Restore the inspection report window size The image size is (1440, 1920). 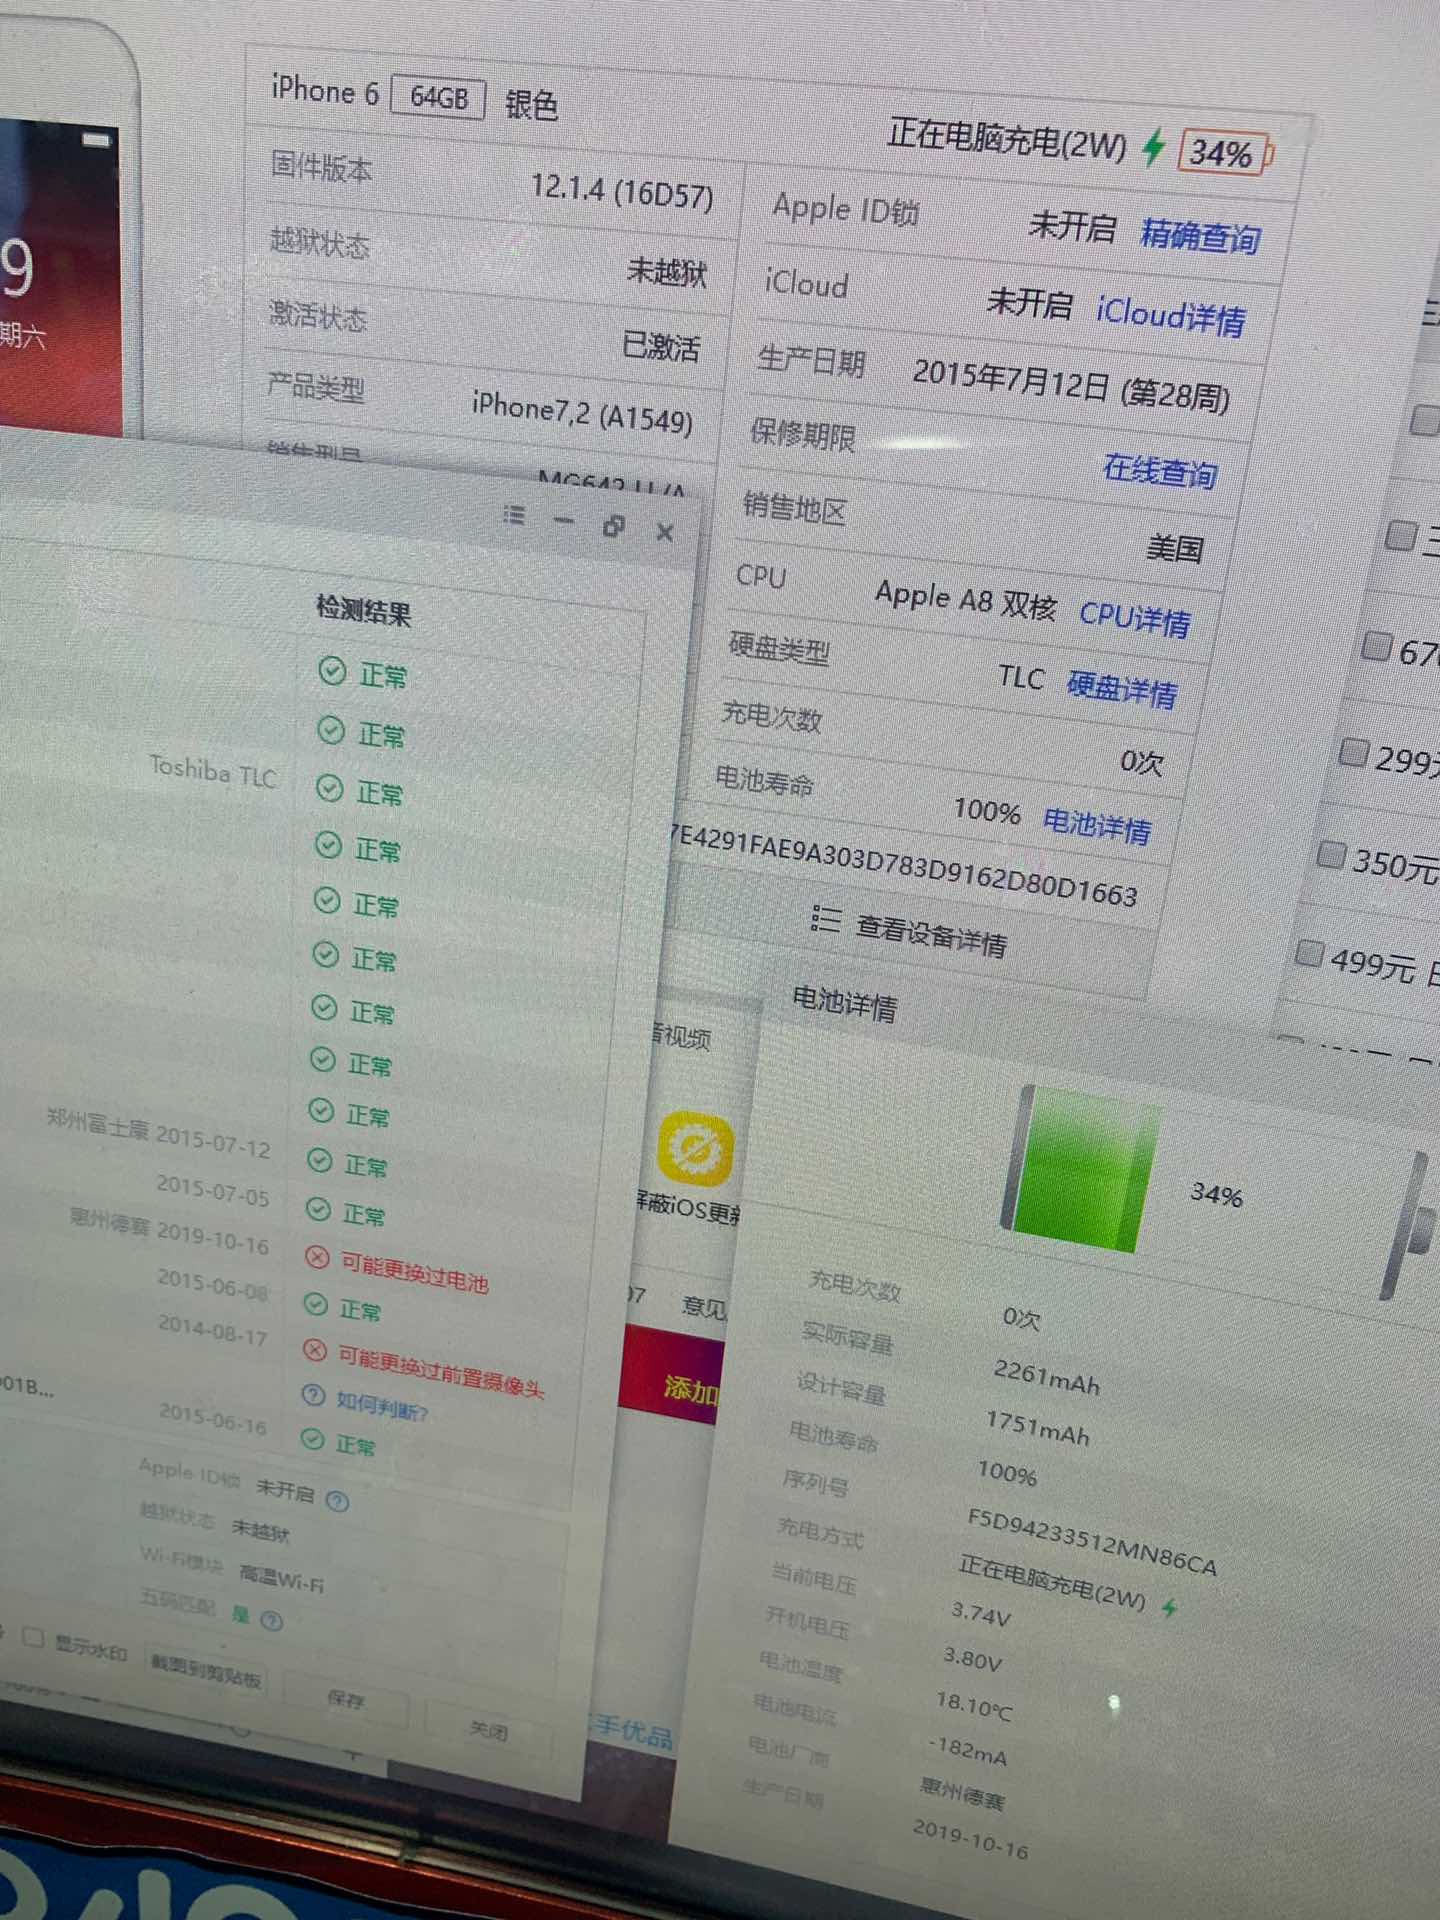[x=614, y=525]
